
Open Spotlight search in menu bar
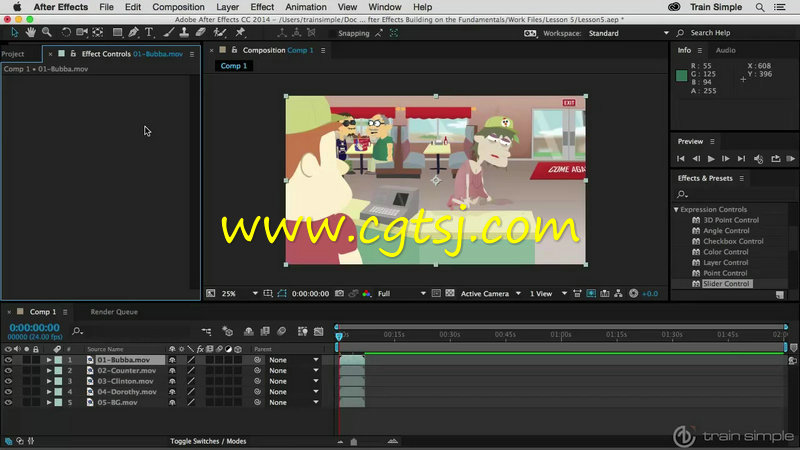click(760, 7)
